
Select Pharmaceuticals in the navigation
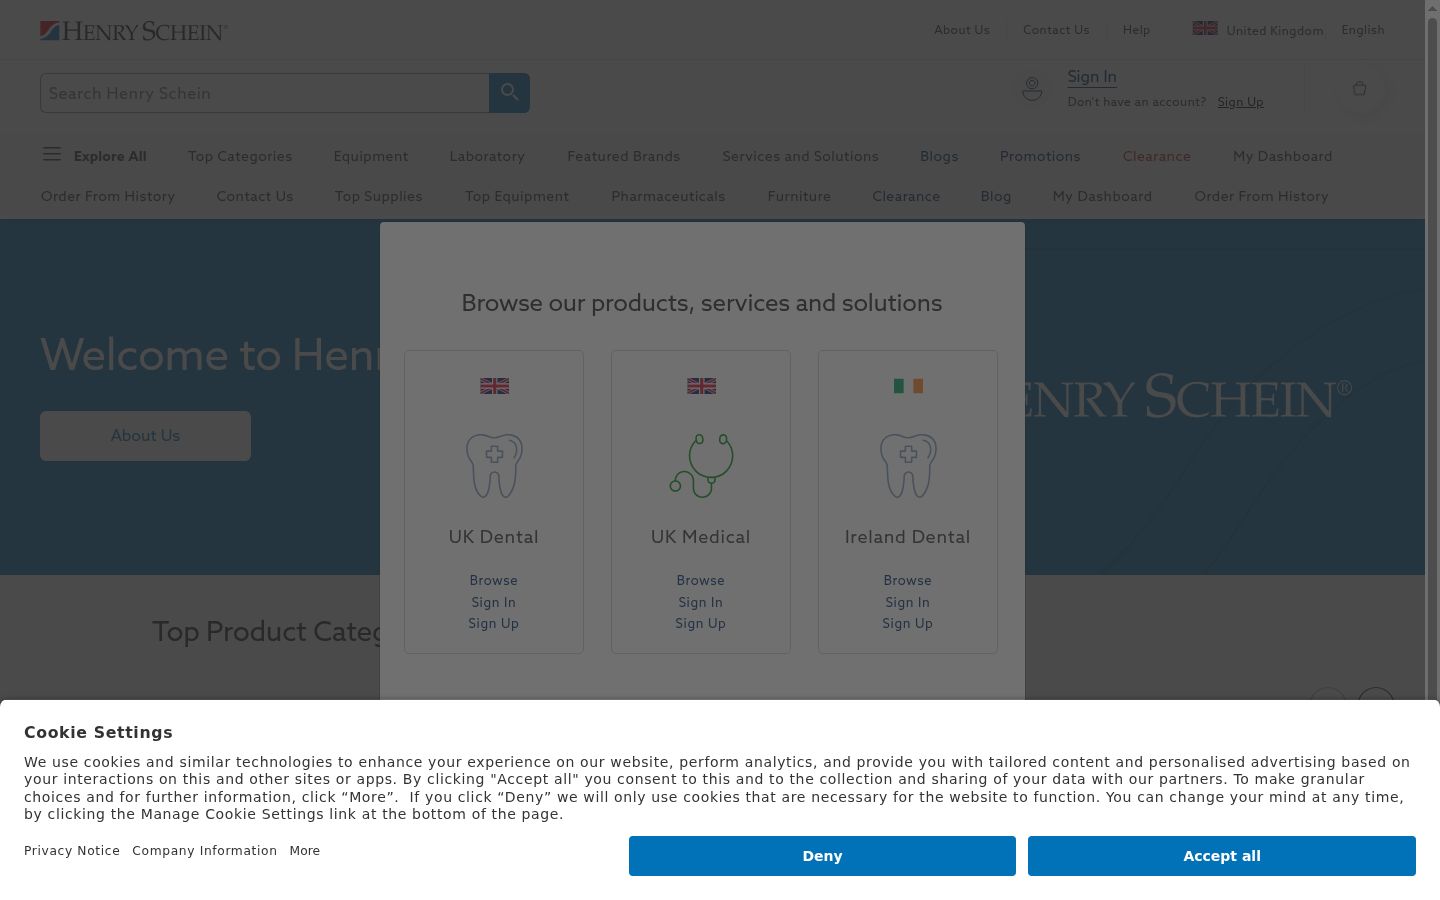click(668, 196)
